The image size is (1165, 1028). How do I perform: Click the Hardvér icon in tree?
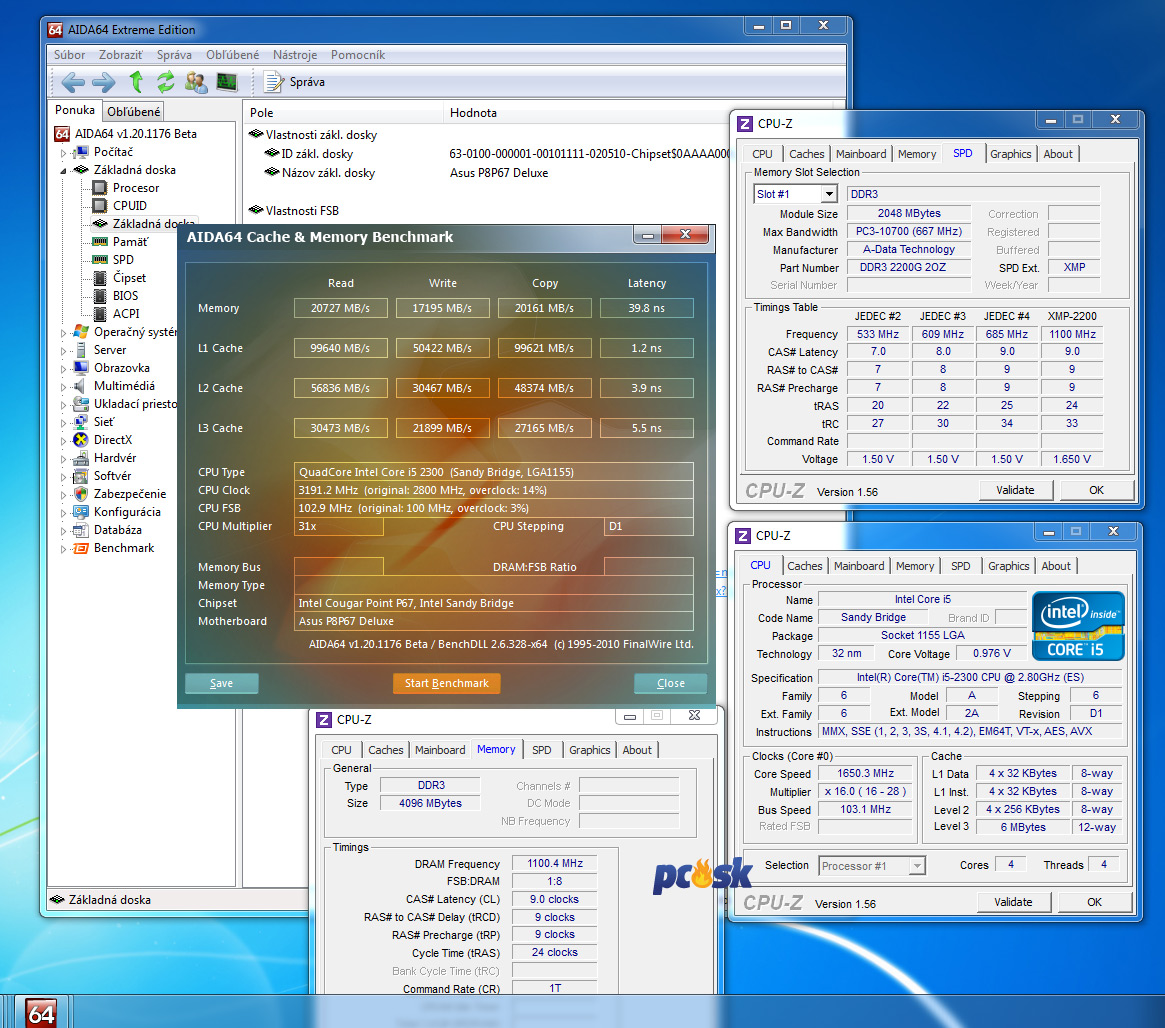[x=81, y=458]
